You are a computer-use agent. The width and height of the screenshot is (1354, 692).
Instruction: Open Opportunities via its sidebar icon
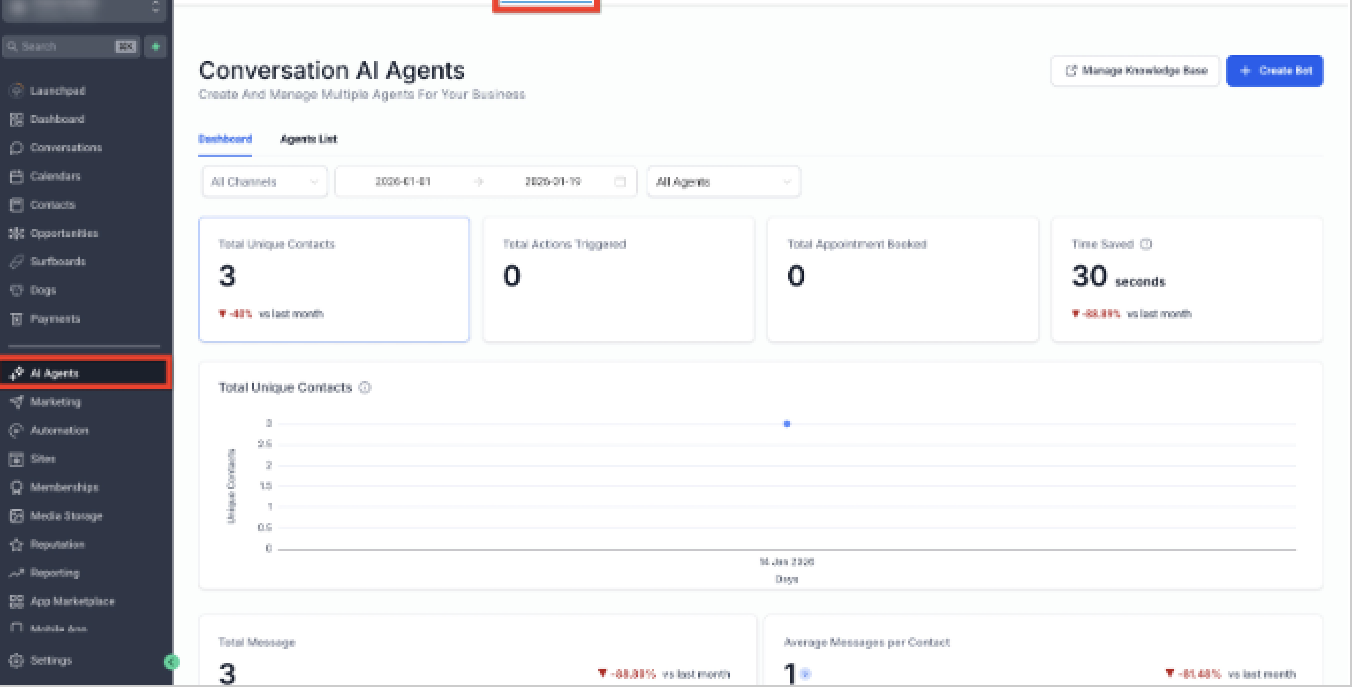[x=16, y=233]
